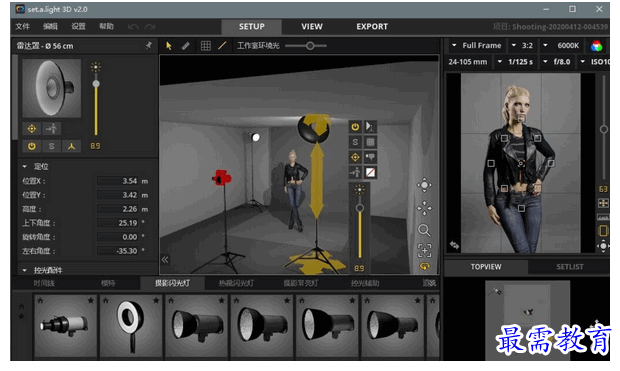Select the arrow pointer tool
Screen dimensions: 620x371
coord(169,46)
